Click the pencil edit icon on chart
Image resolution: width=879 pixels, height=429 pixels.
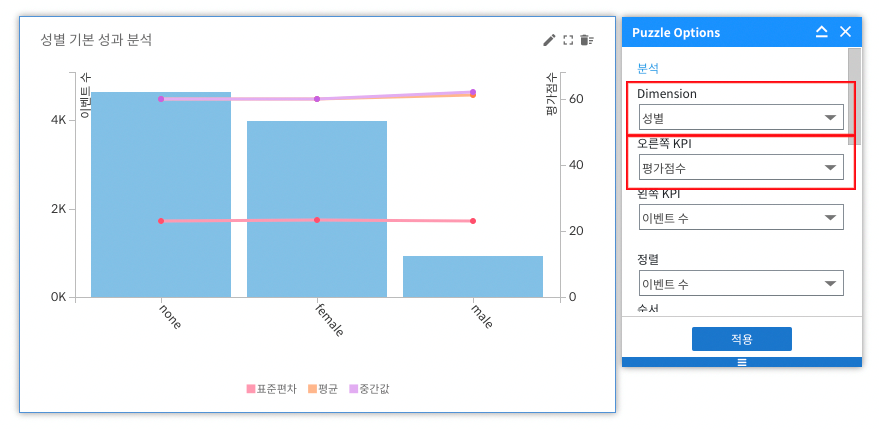549,40
